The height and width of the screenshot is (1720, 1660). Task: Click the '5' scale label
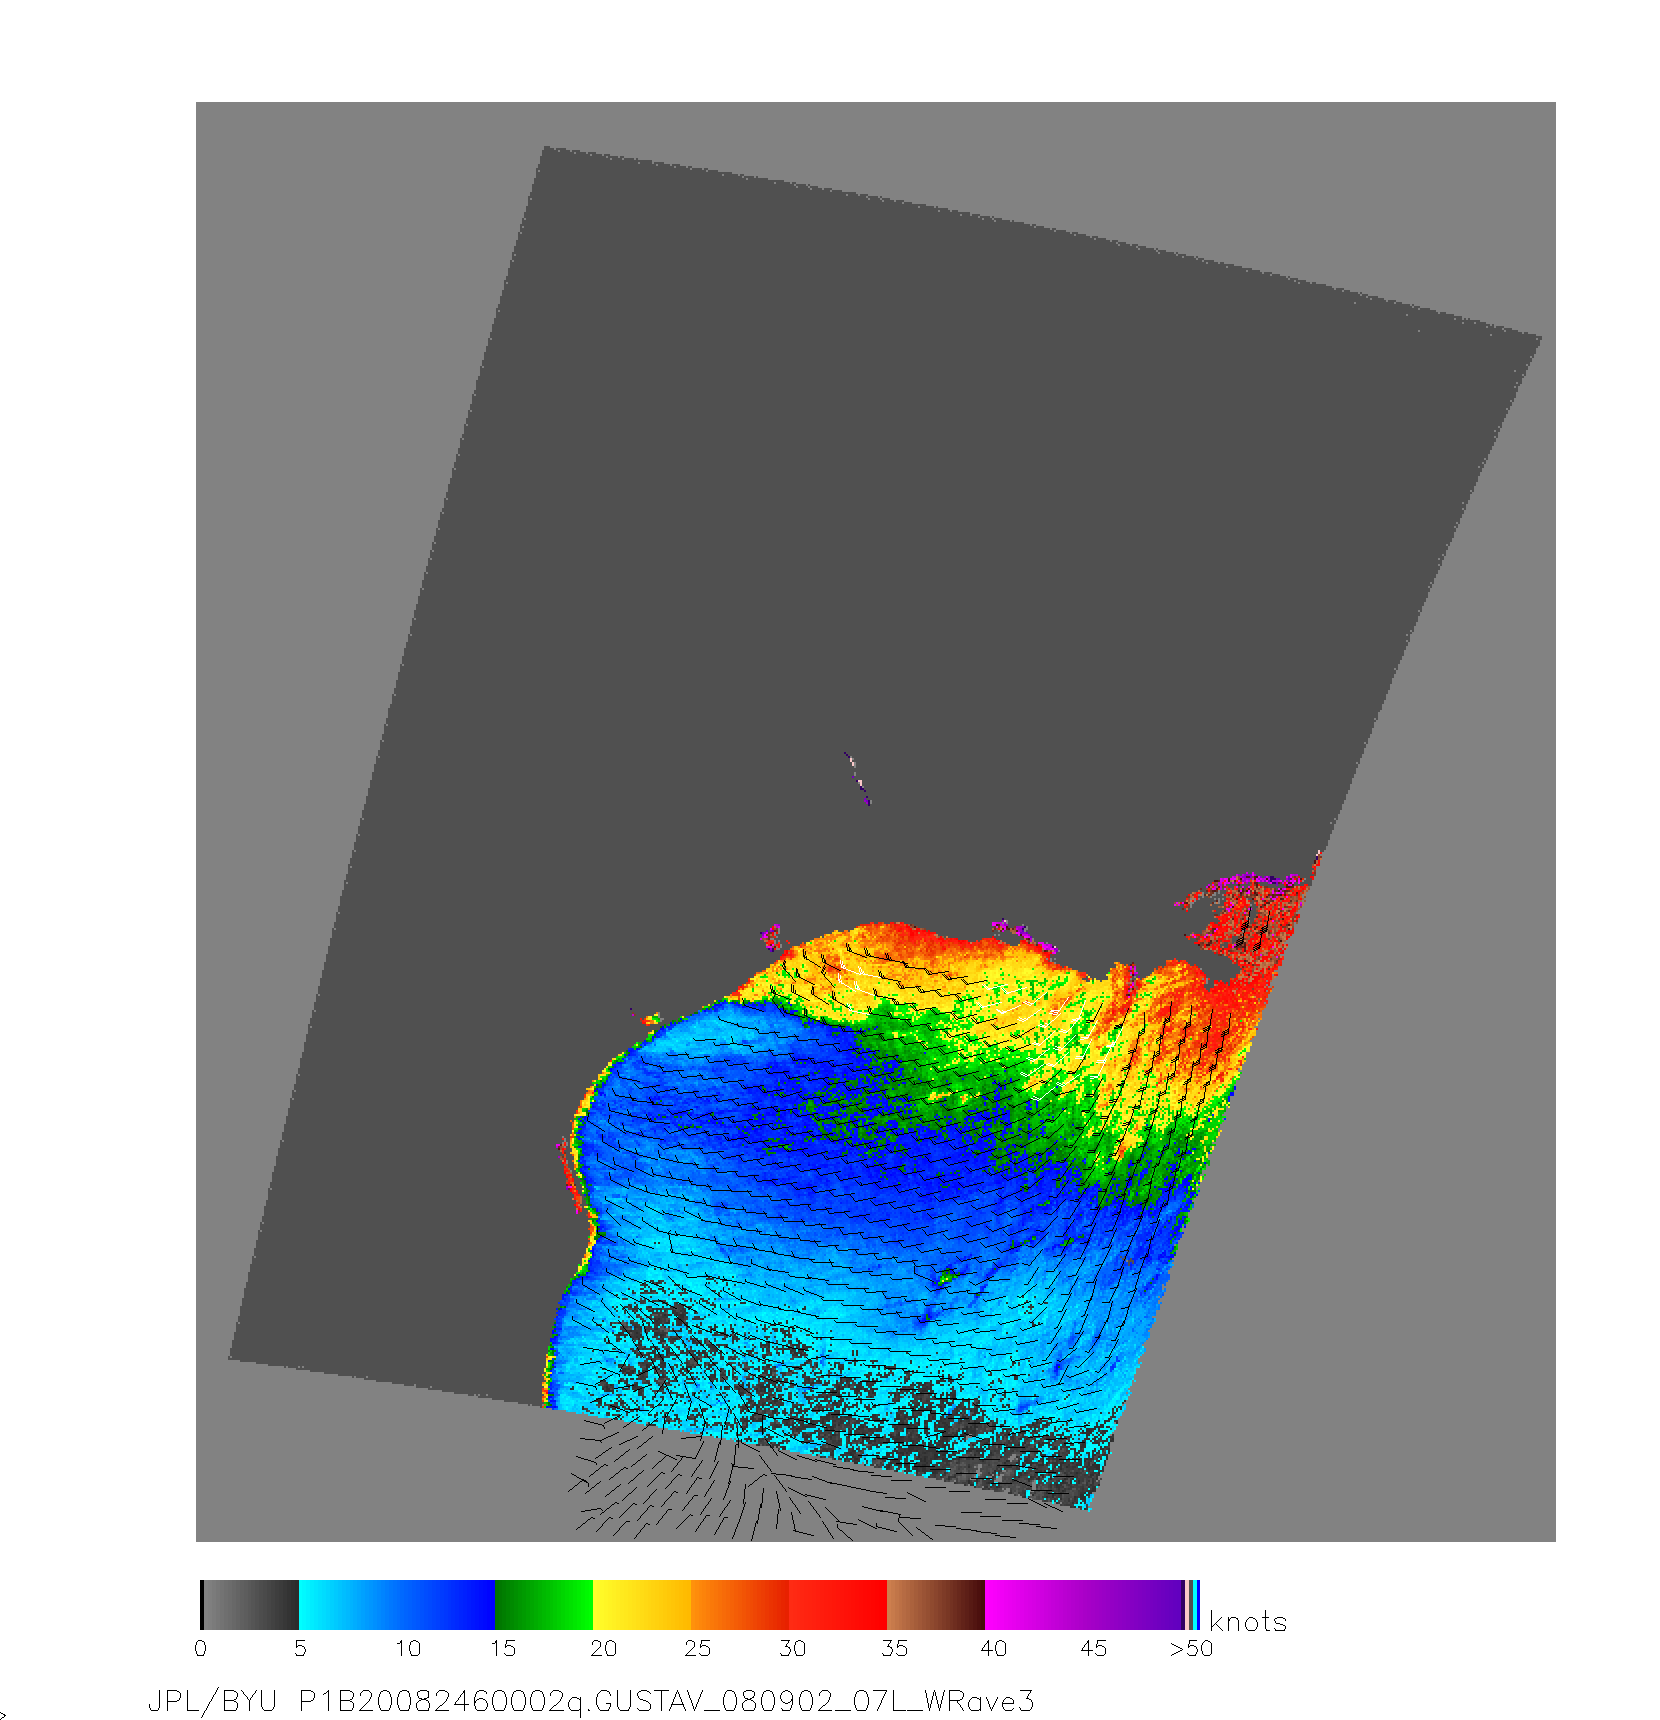pos(300,1649)
